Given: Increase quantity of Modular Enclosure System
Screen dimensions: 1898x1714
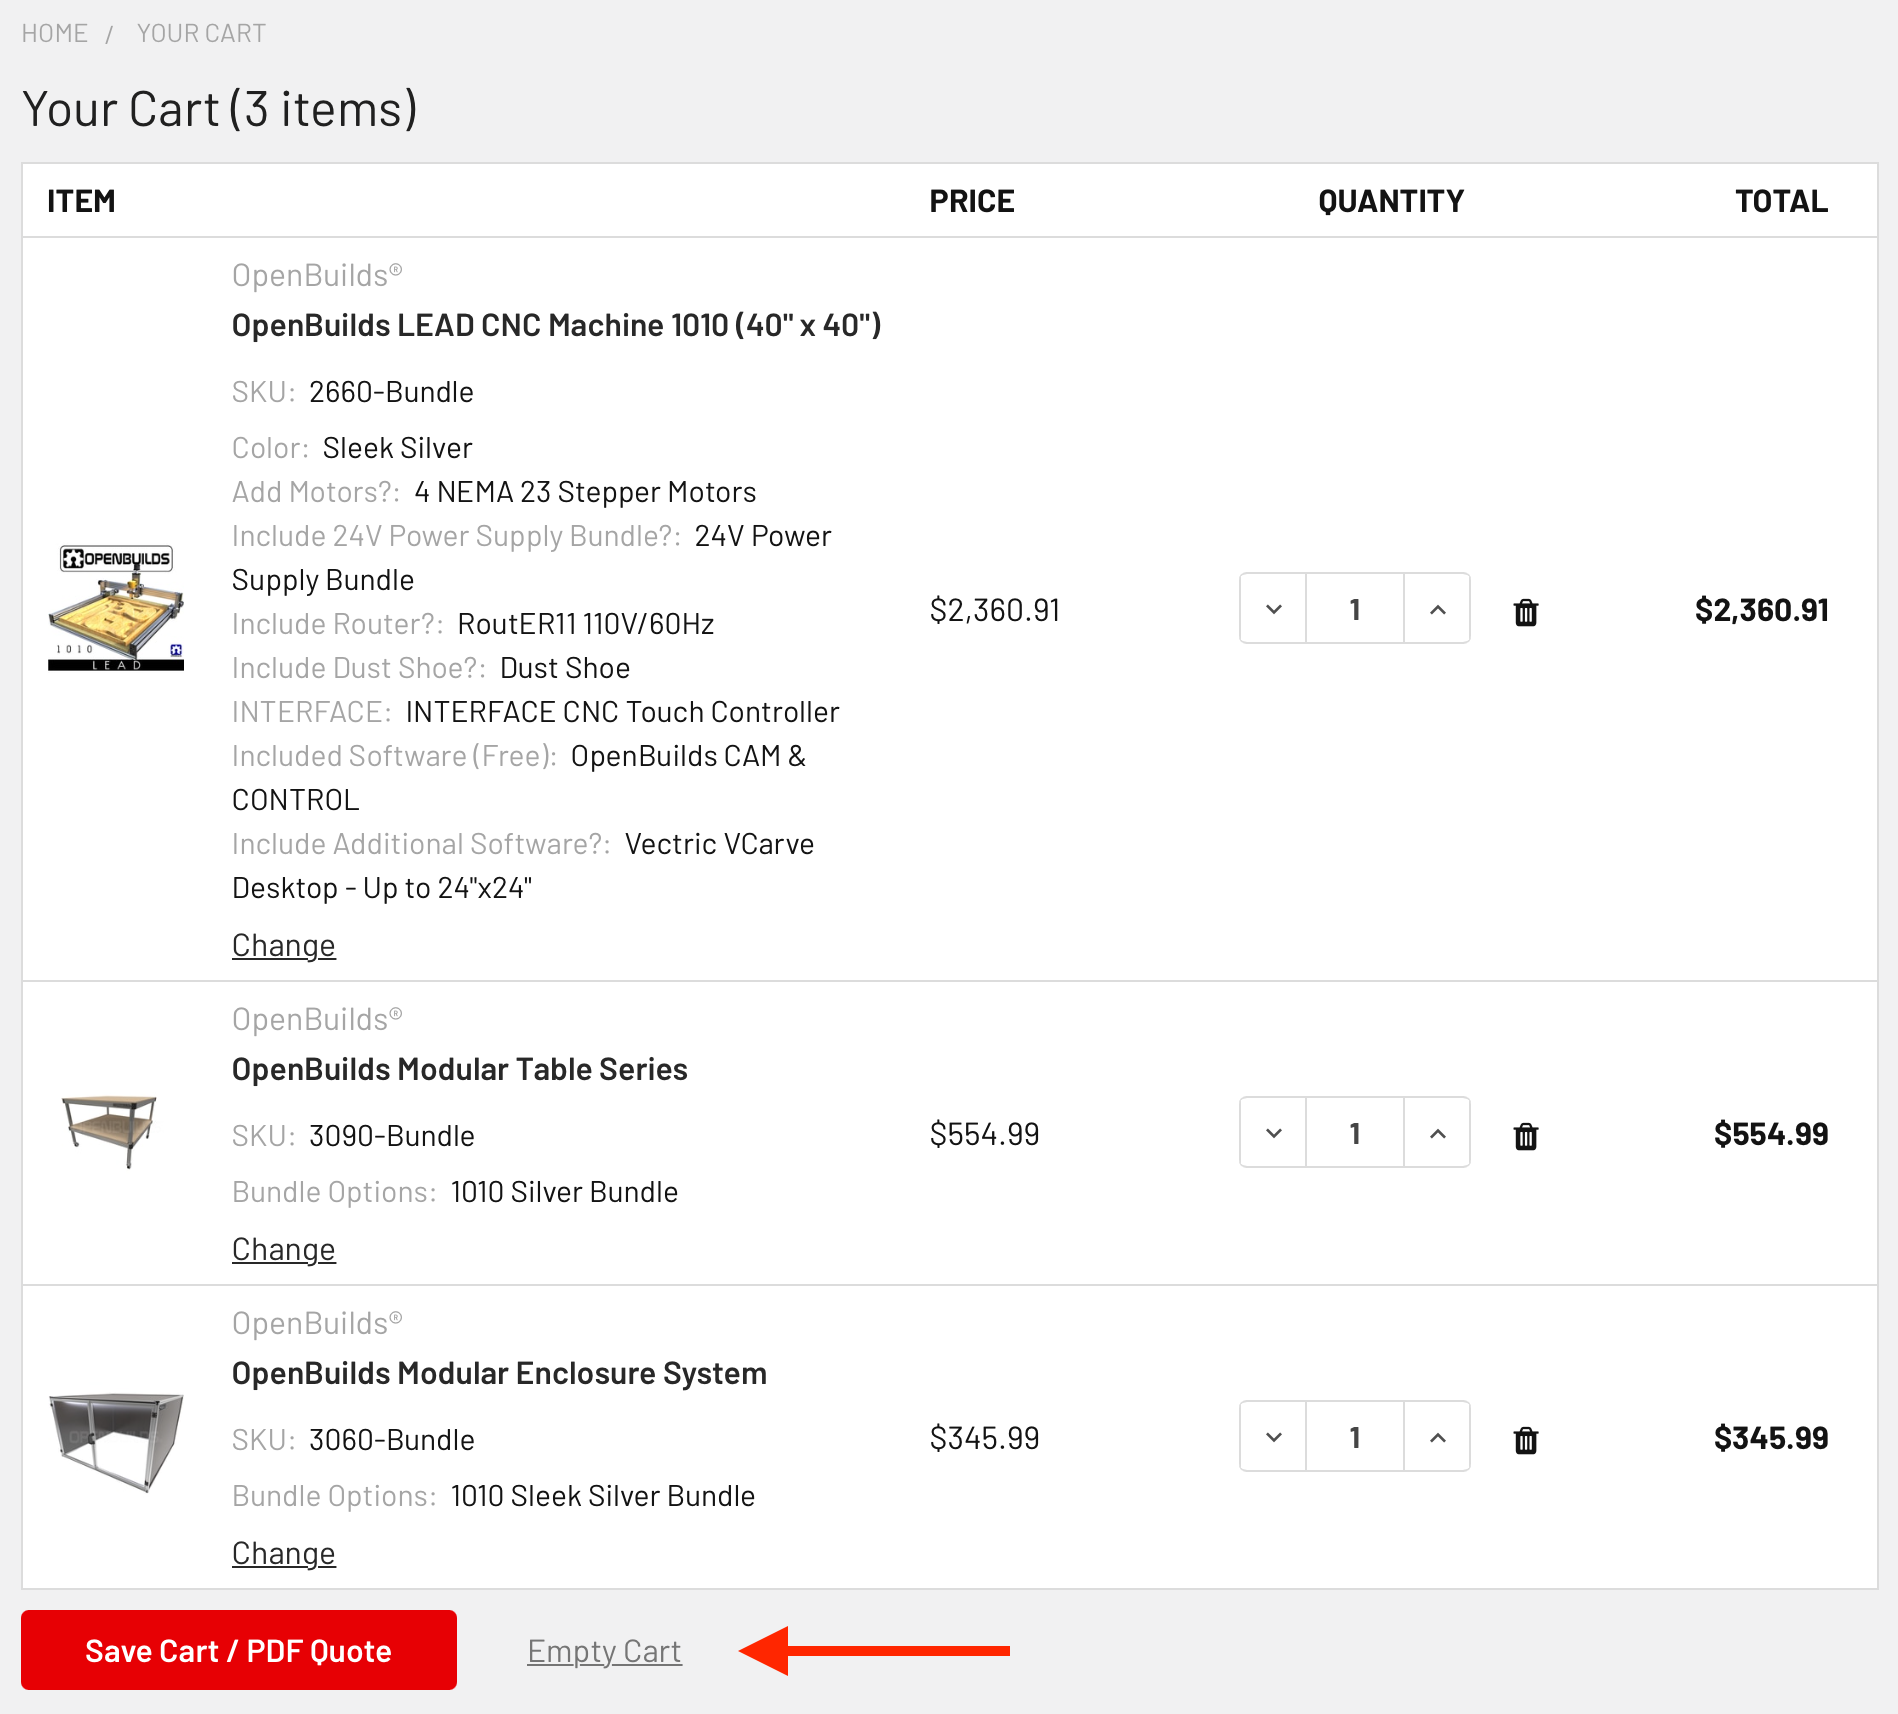Looking at the screenshot, I should tap(1437, 1437).
